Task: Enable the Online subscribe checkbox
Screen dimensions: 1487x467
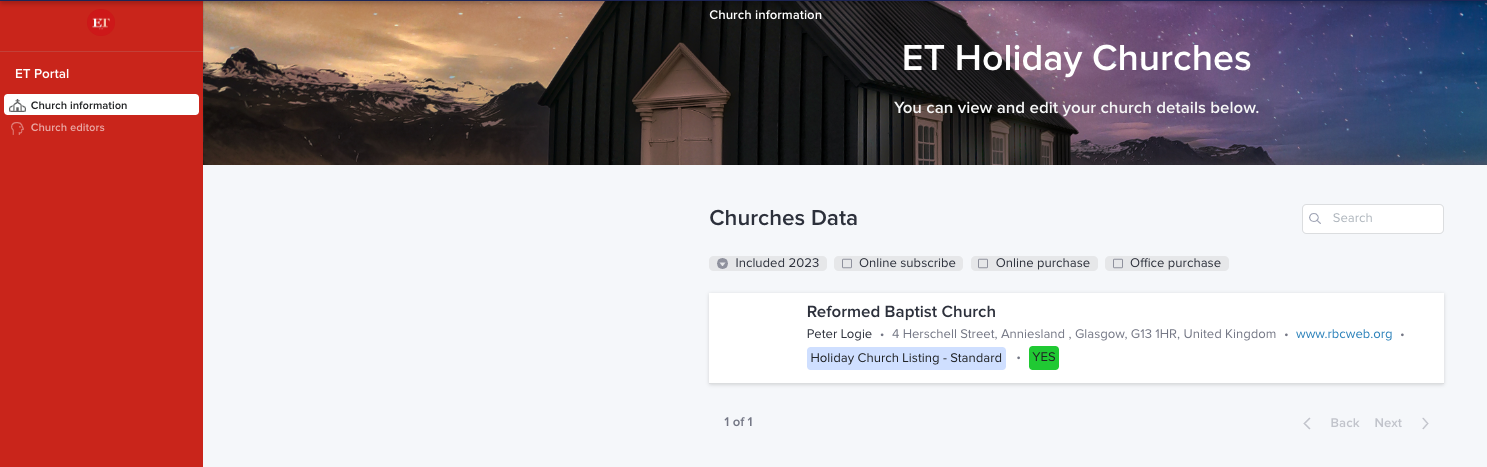Action: pyautogui.click(x=847, y=264)
